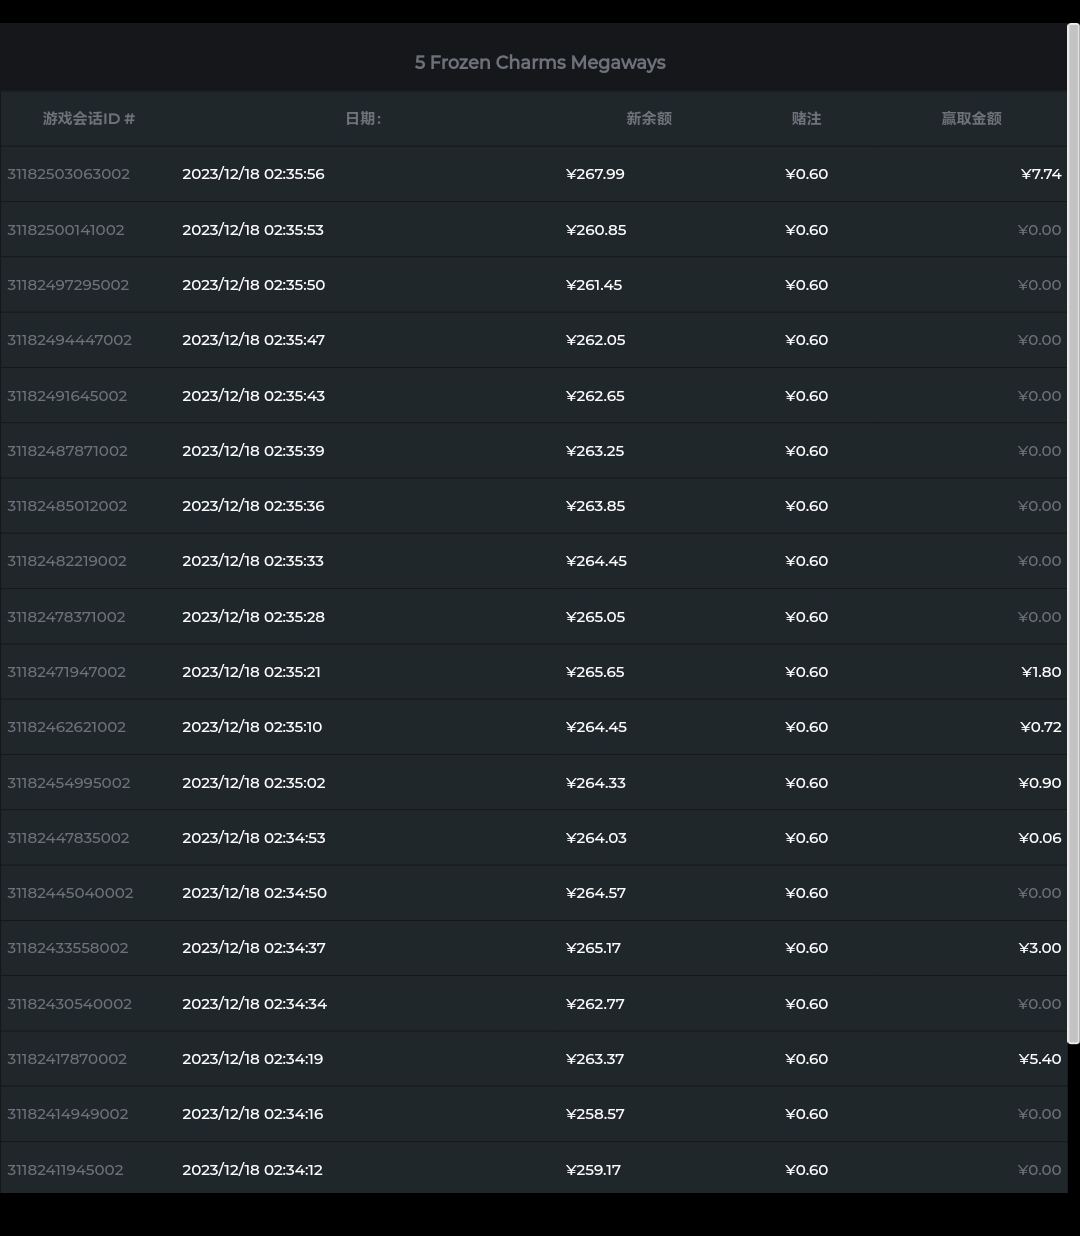Open session ID 31182430540002

point(69,1004)
